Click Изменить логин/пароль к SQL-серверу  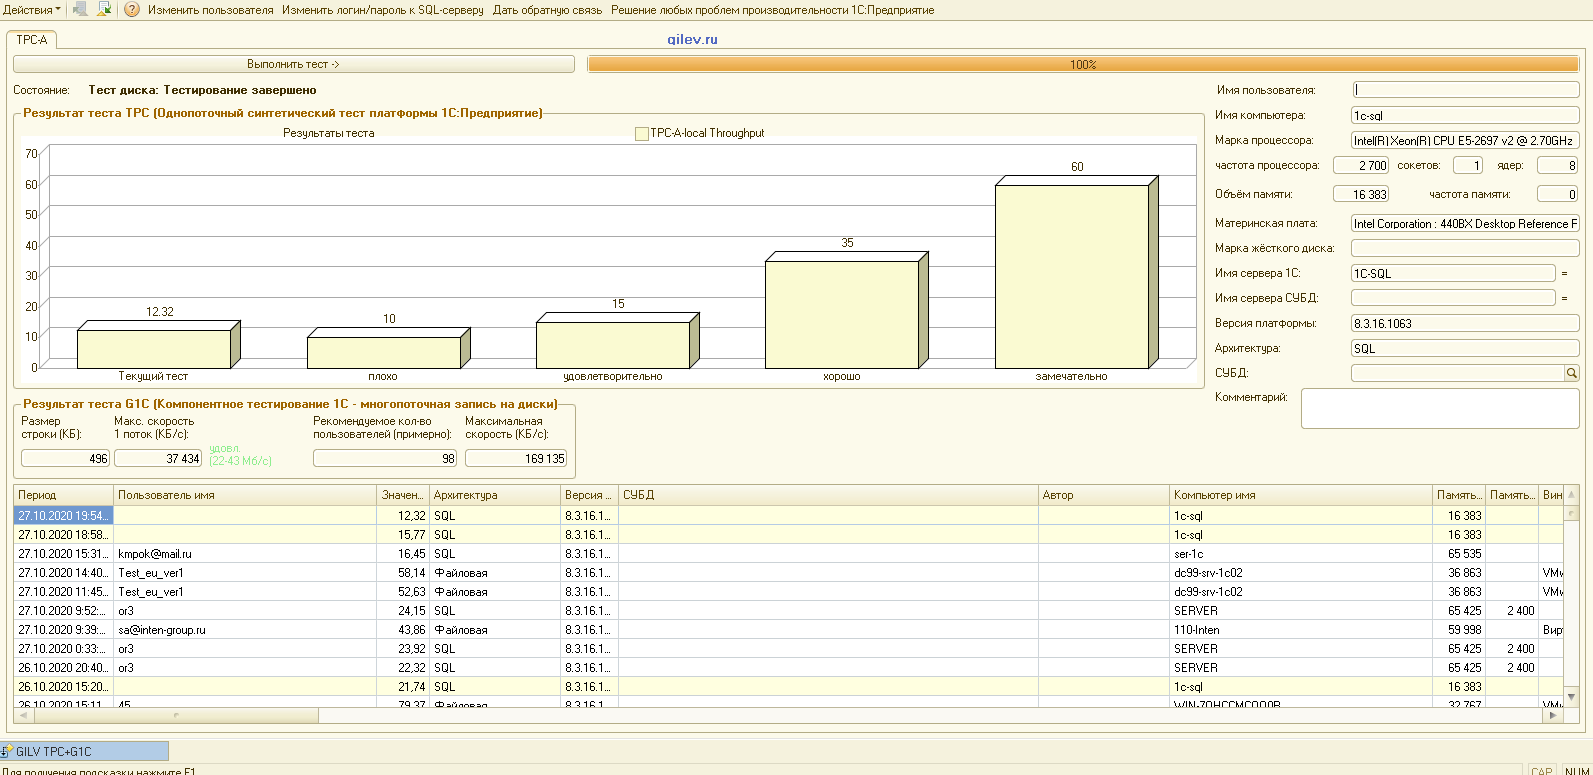(383, 10)
